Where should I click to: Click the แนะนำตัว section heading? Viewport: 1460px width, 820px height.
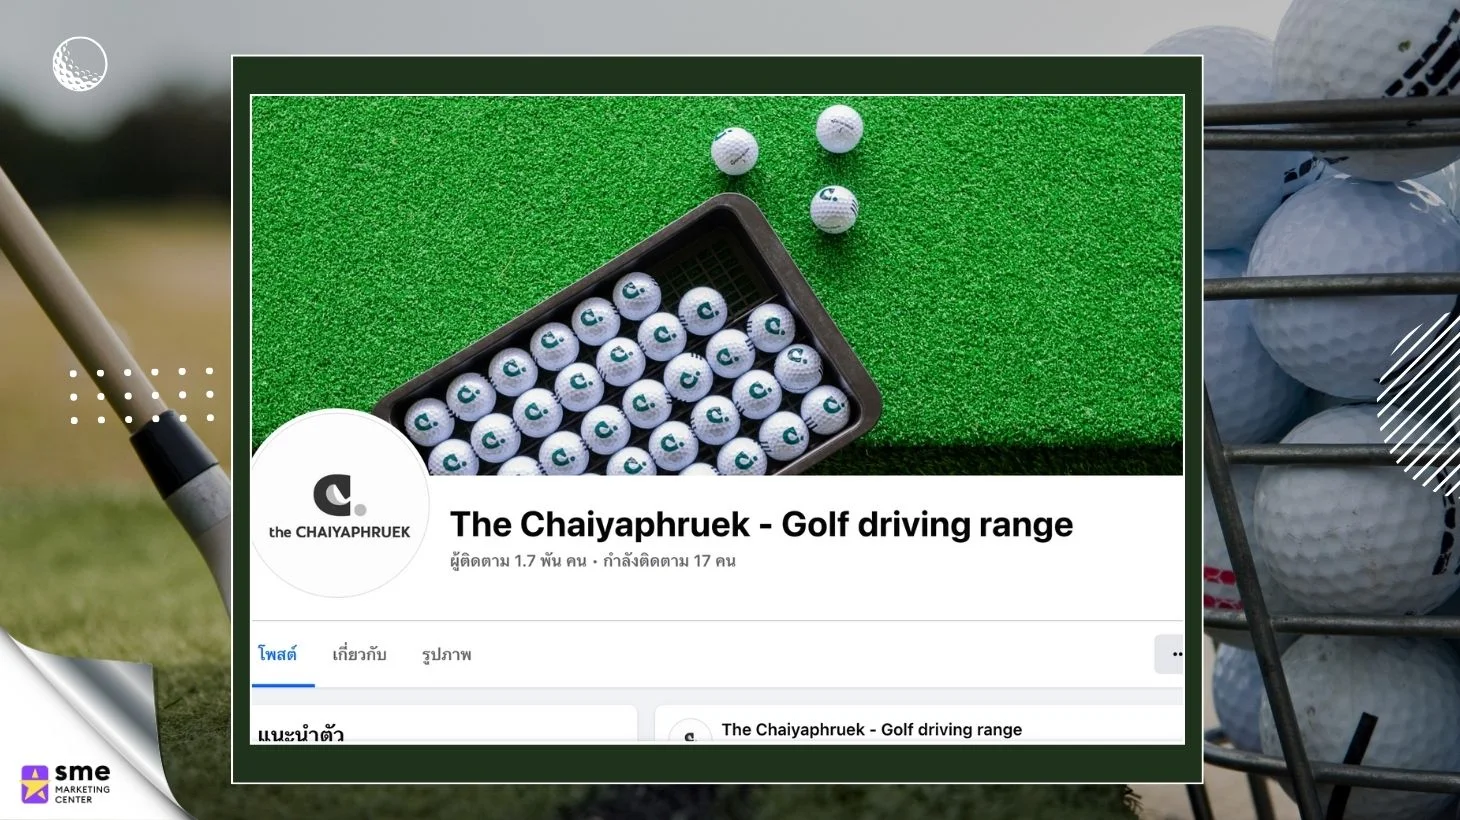click(301, 734)
